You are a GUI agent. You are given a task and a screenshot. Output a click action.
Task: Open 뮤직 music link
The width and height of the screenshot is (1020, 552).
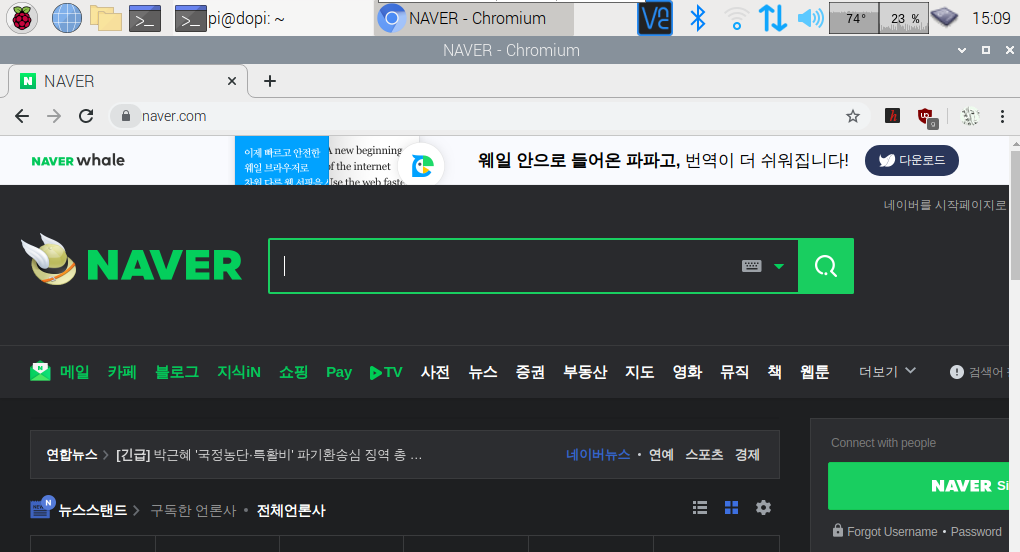(x=734, y=372)
